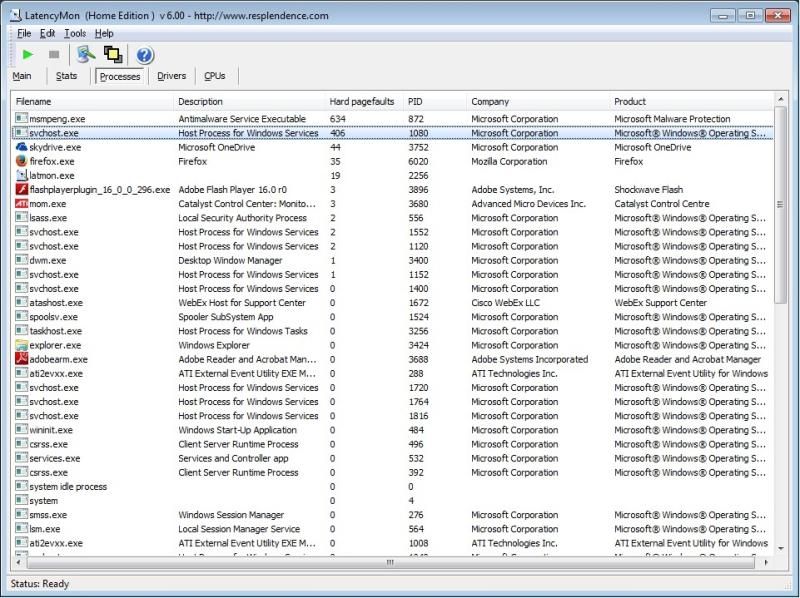This screenshot has width=800, height=598.
Task: Click the Firefox icon beside firefox.exe
Action: (x=23, y=161)
